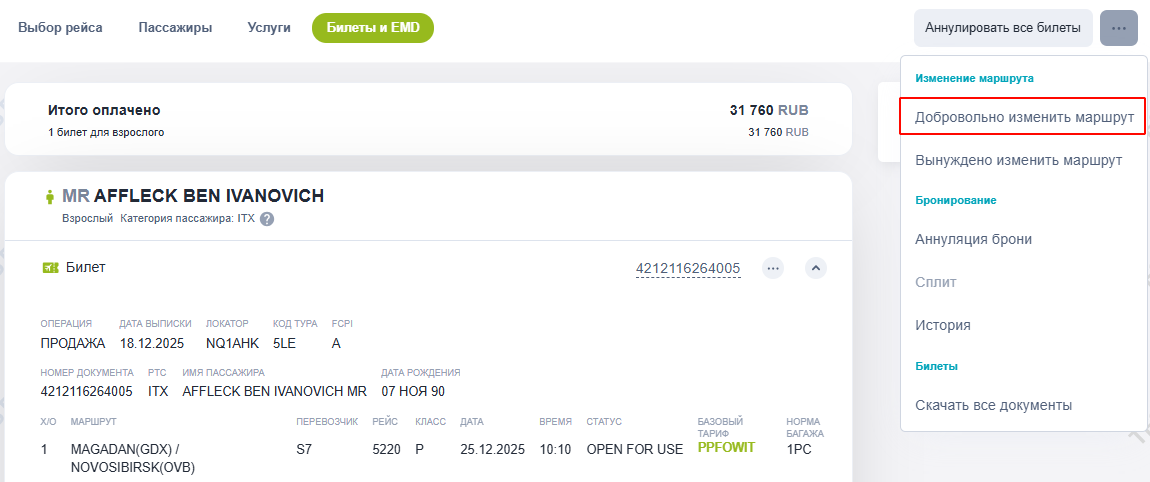Click the green adult passenger icon
Image resolution: width=1150 pixels, height=482 pixels.
(x=49, y=197)
